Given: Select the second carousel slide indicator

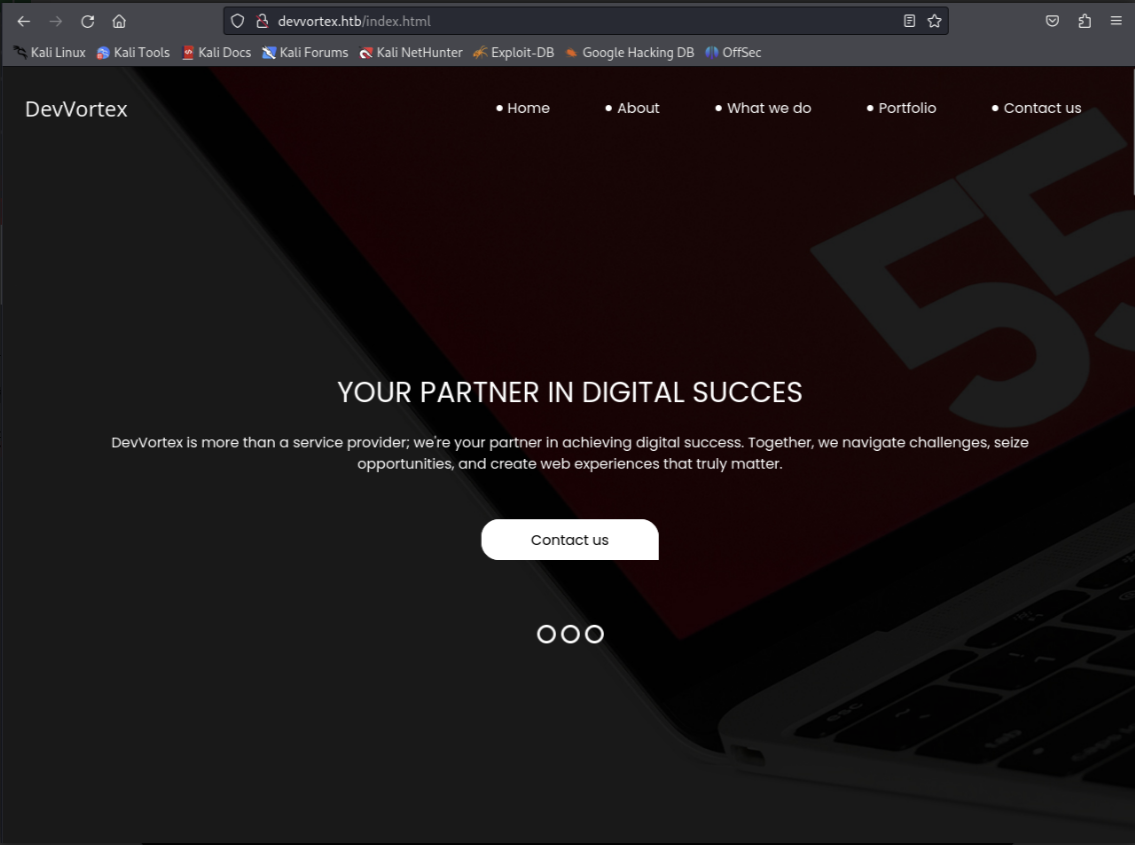Looking at the screenshot, I should coord(570,634).
